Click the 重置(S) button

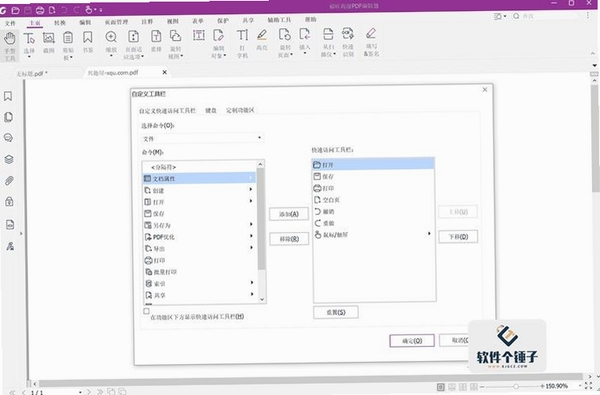[x=336, y=312]
